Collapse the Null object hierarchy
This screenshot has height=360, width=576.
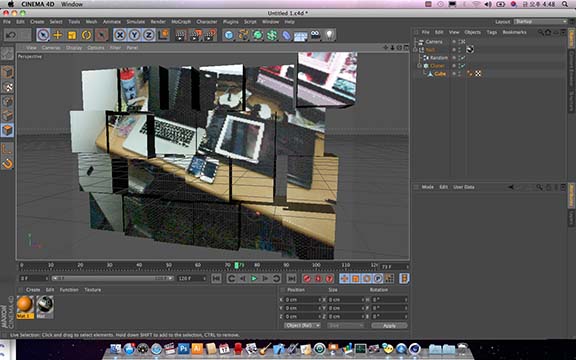click(415, 50)
